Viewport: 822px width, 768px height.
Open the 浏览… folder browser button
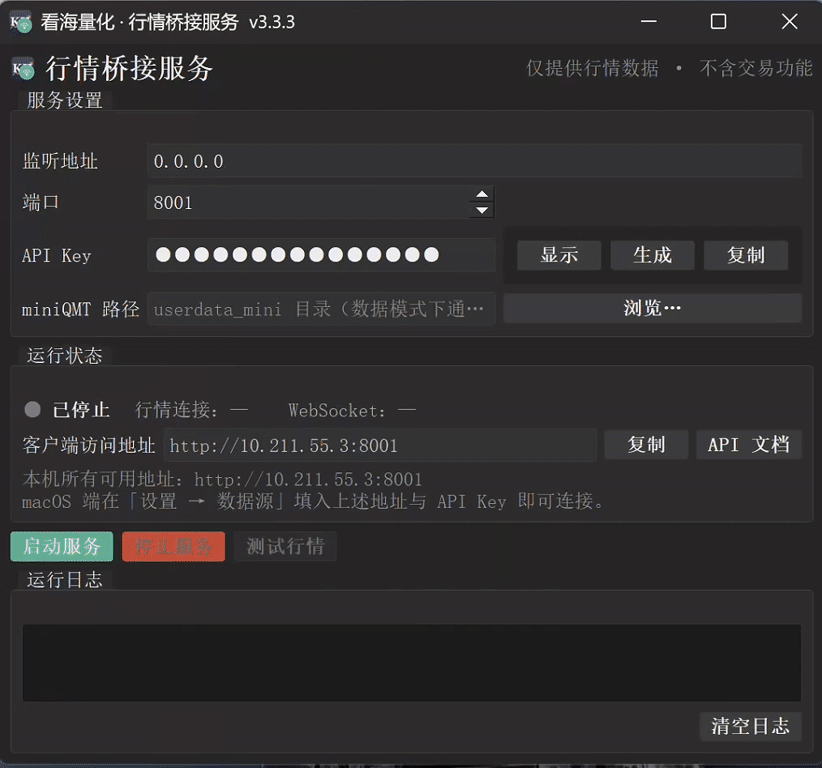point(652,308)
